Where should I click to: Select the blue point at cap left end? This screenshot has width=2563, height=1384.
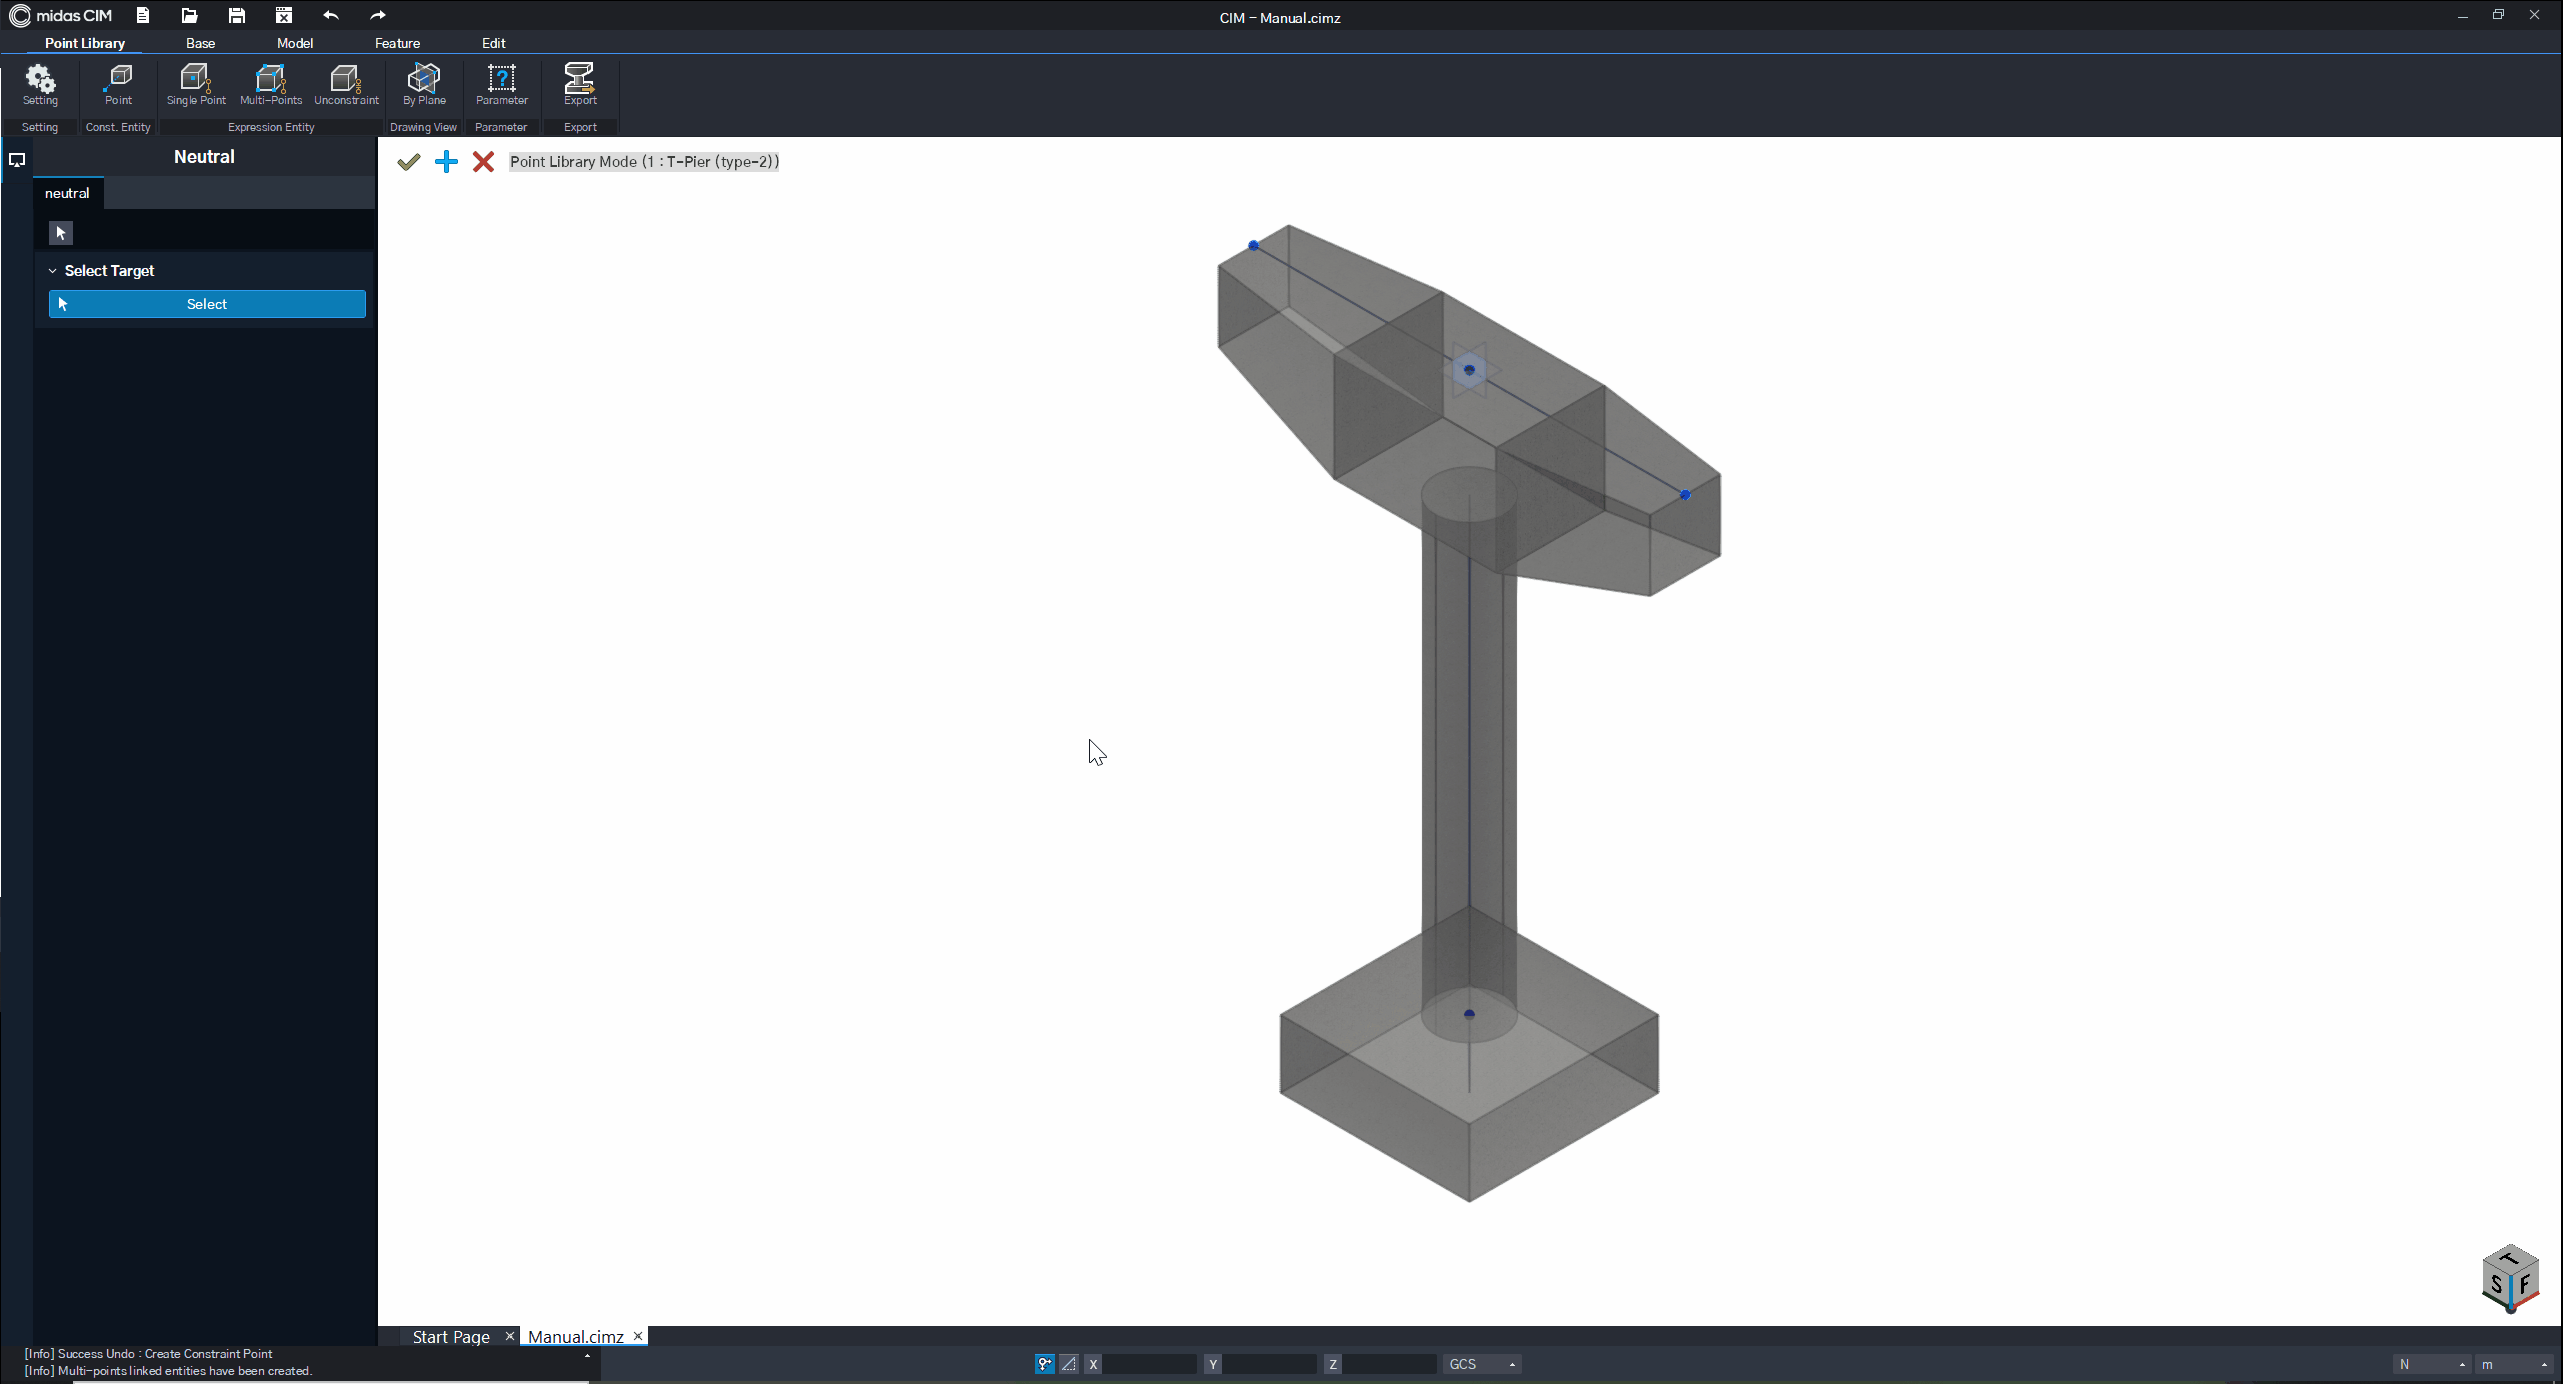[1253, 245]
